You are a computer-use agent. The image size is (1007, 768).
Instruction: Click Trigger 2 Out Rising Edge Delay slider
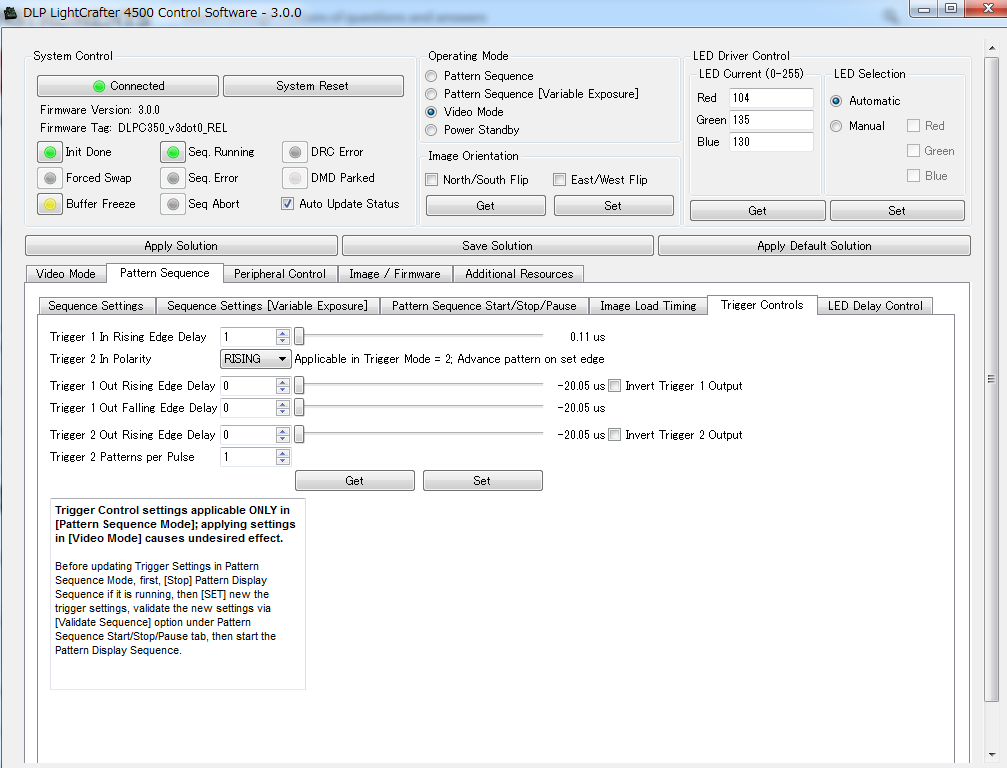pyautogui.click(x=419, y=434)
